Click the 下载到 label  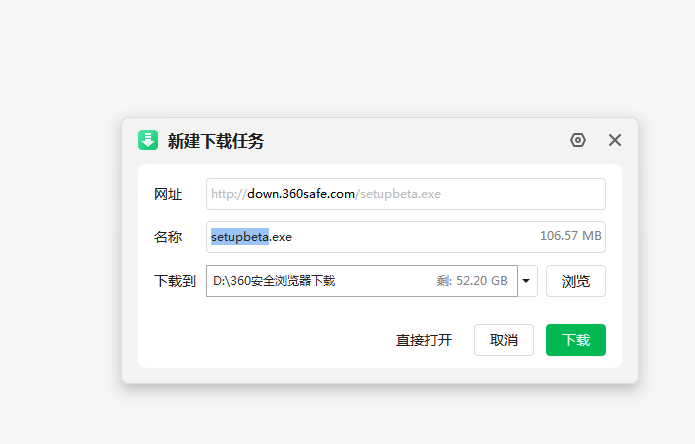(174, 281)
